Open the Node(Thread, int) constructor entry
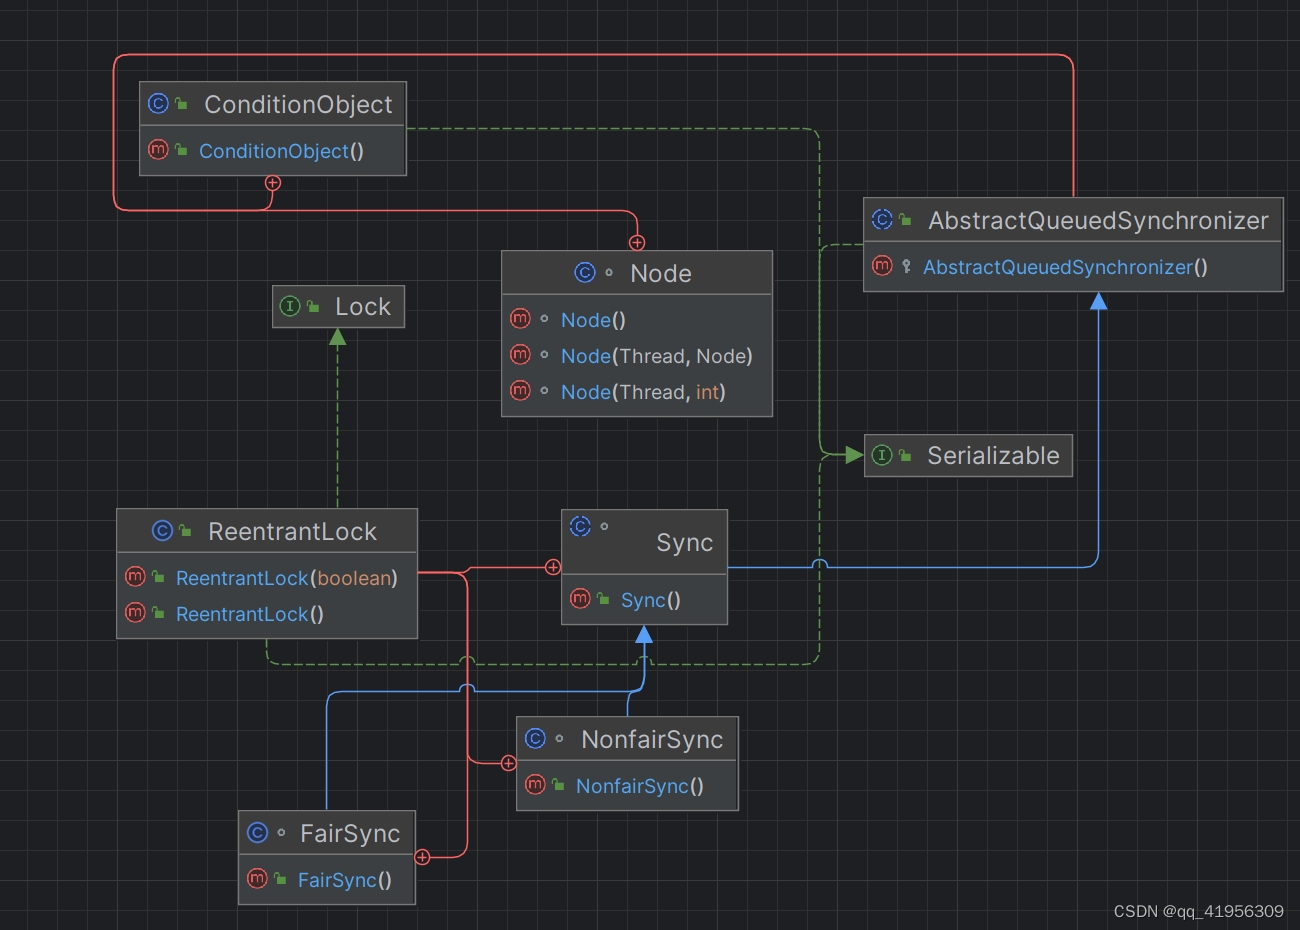 coord(643,392)
